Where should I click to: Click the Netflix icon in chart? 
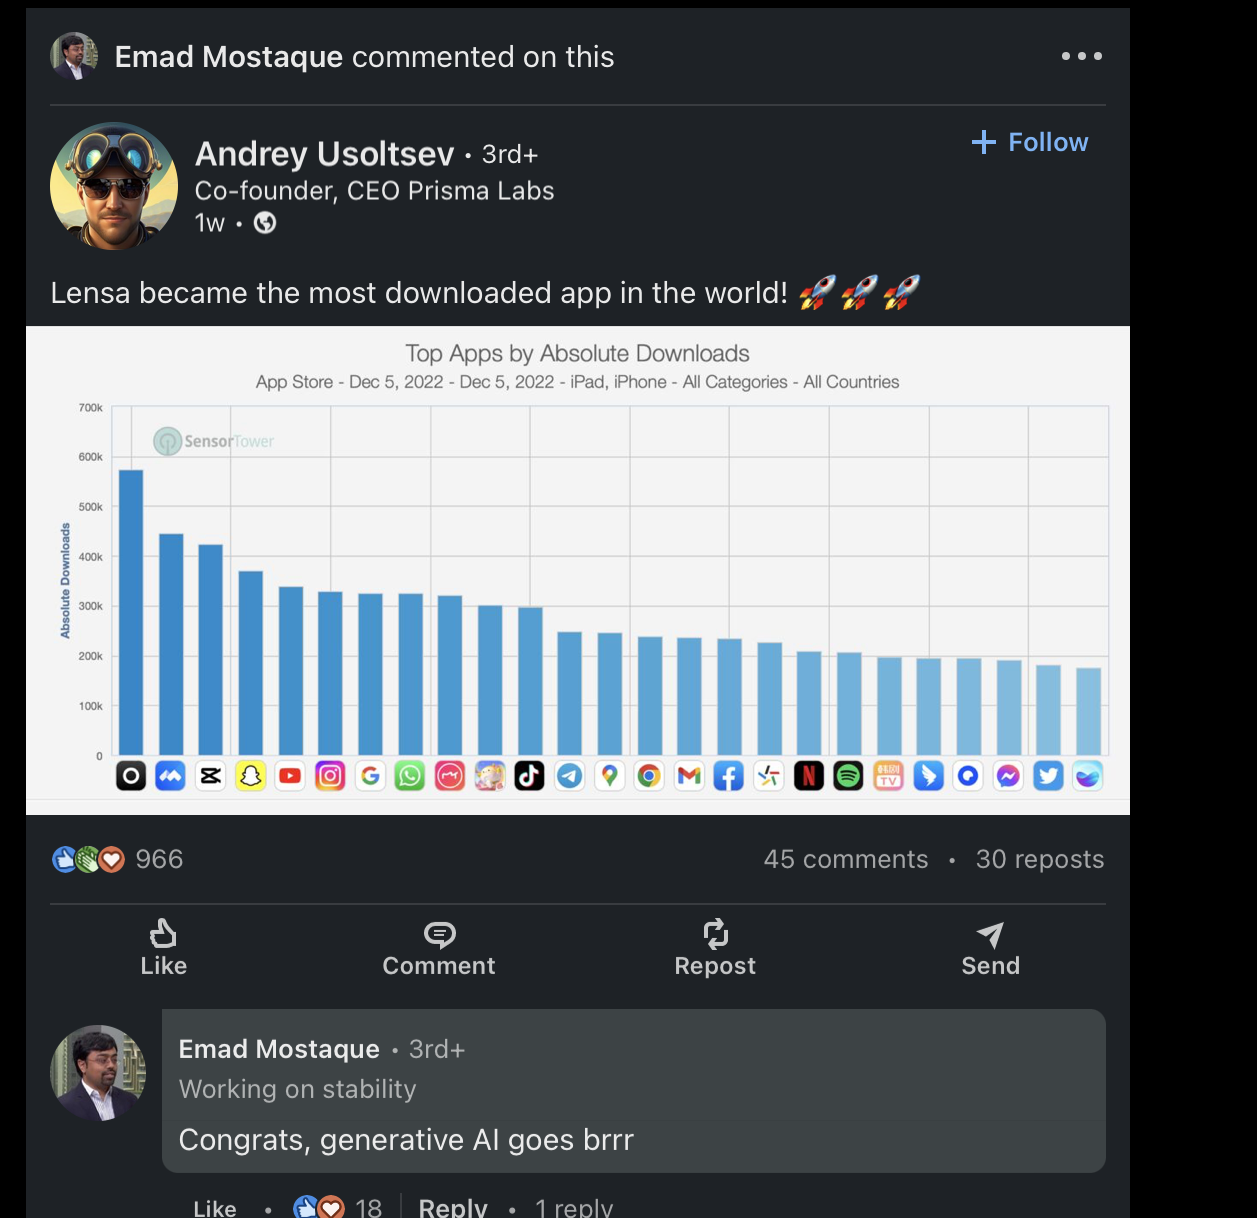click(x=808, y=776)
